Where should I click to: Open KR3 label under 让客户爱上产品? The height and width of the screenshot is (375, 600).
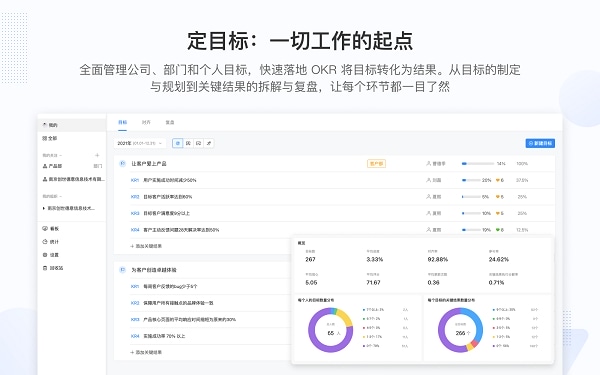[x=135, y=213]
